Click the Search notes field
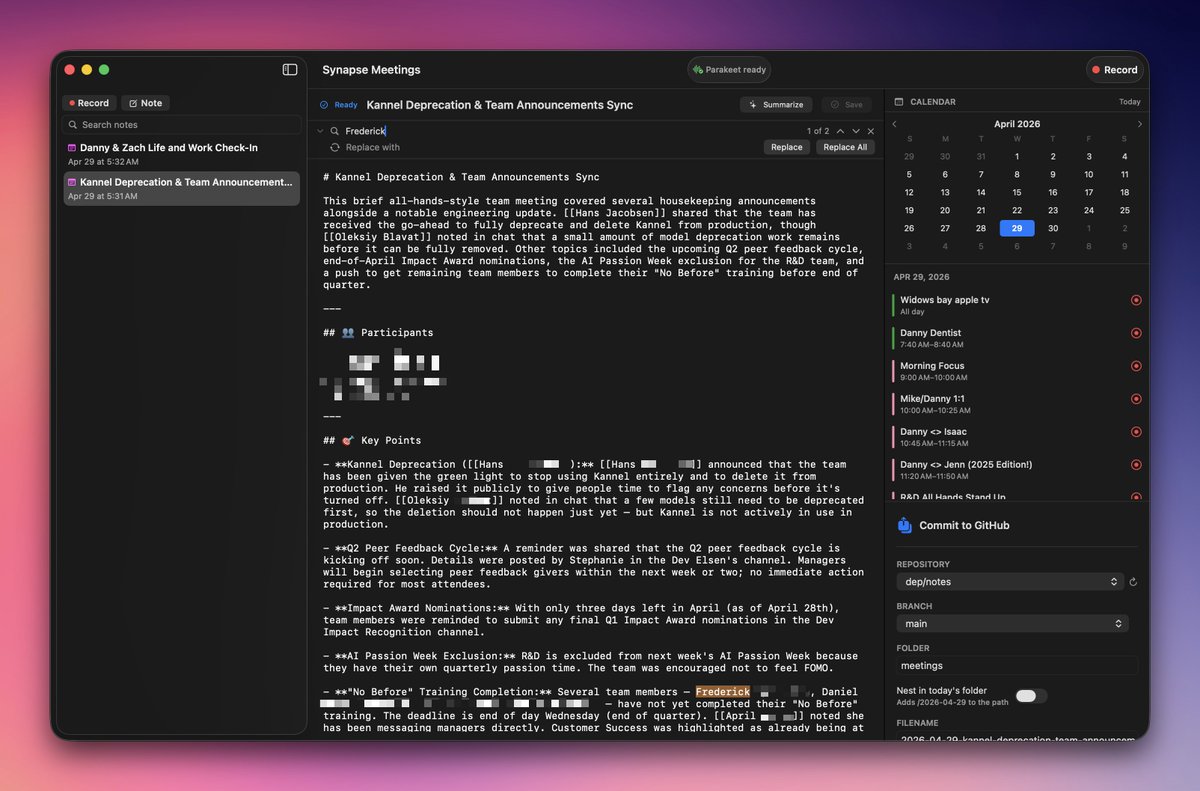The width and height of the screenshot is (1200, 791). coord(181,125)
